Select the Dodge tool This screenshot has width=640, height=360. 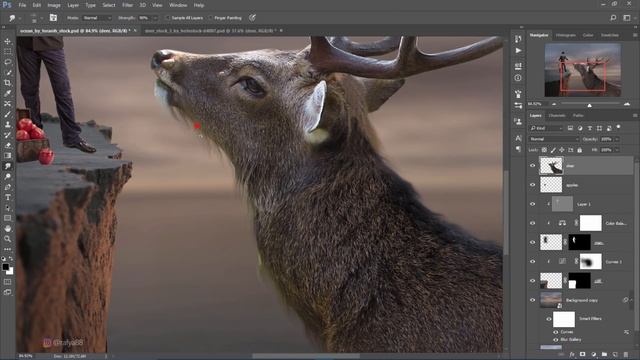(x=7, y=177)
